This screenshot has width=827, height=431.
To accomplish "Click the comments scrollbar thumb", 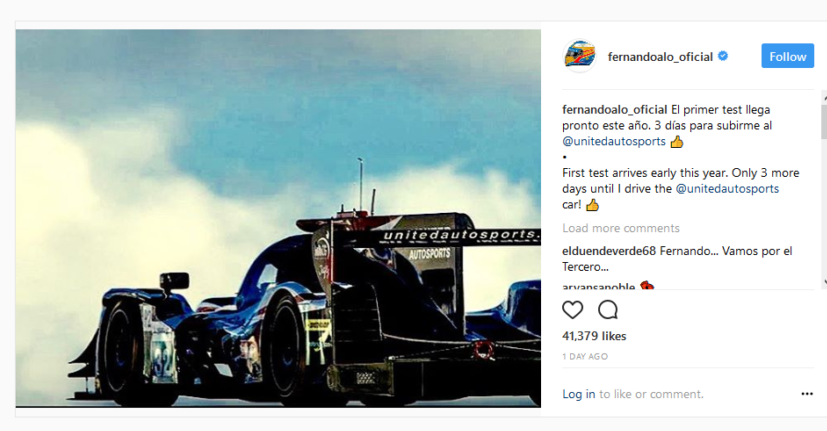I will (824, 121).
